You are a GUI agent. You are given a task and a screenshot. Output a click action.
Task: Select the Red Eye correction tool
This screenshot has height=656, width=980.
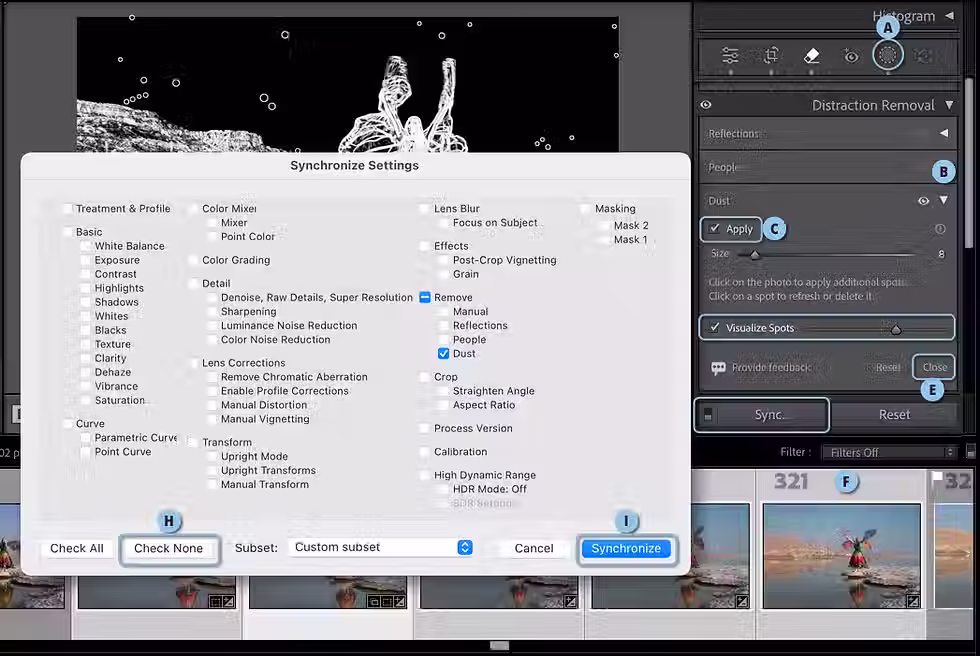[x=851, y=56]
